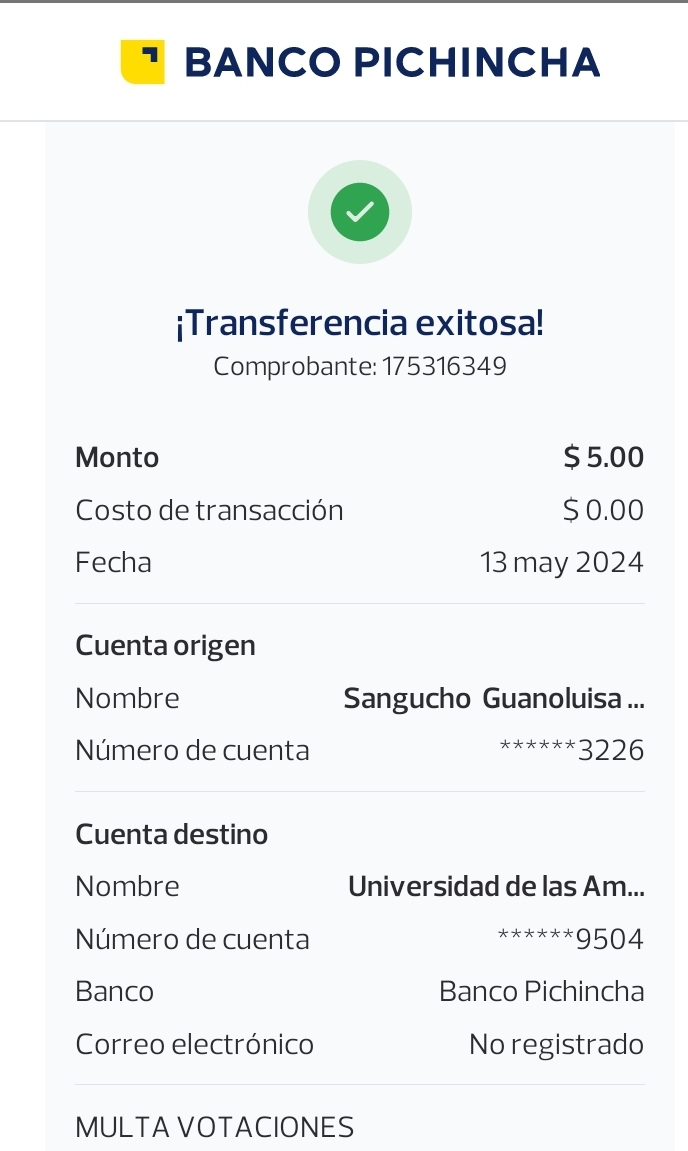Click the BANCO PICHINCHA header text

click(392, 62)
